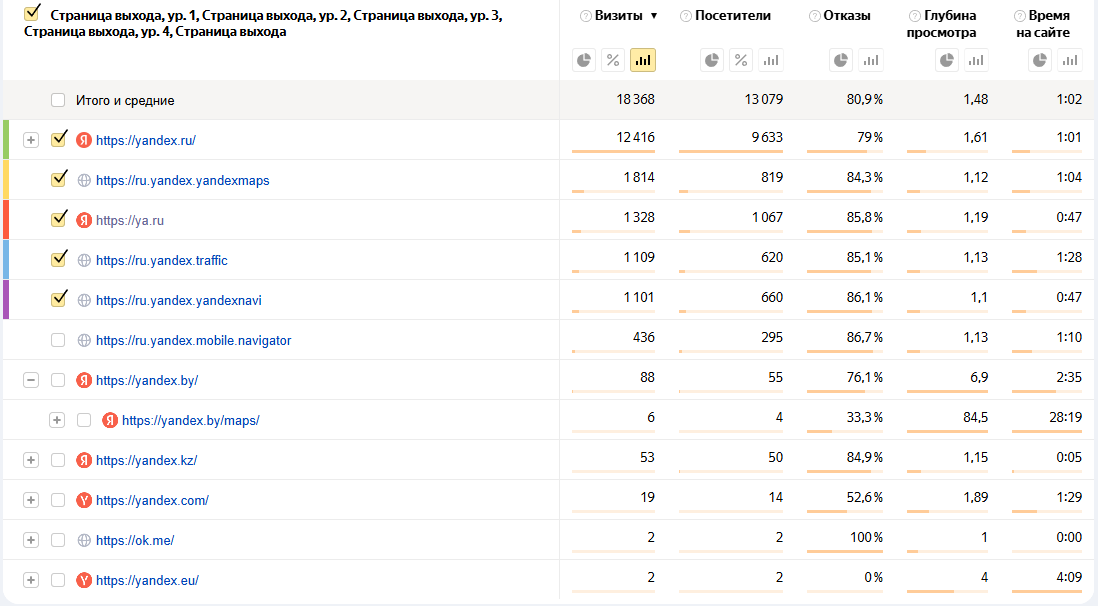Viewport: 1098px width, 606px height.
Task: Click time on site value 28:19
Action: 1065,417
